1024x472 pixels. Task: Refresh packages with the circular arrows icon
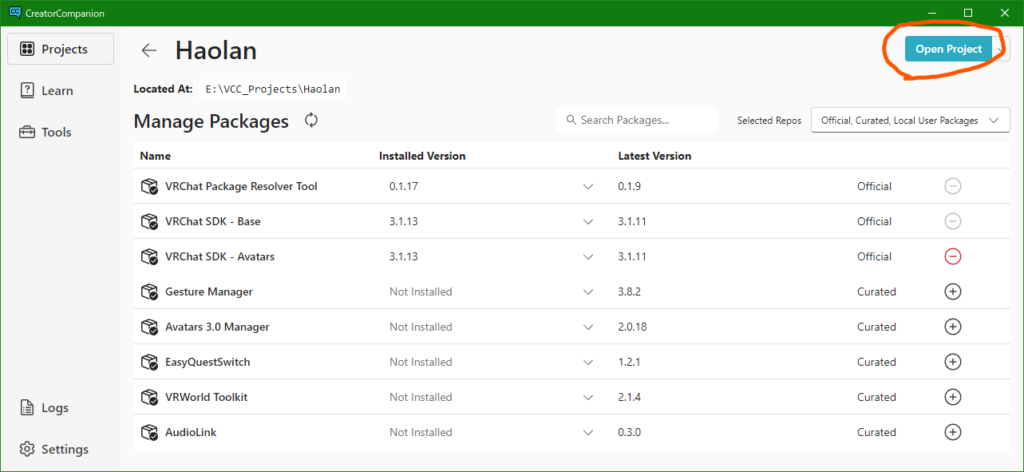[x=312, y=120]
